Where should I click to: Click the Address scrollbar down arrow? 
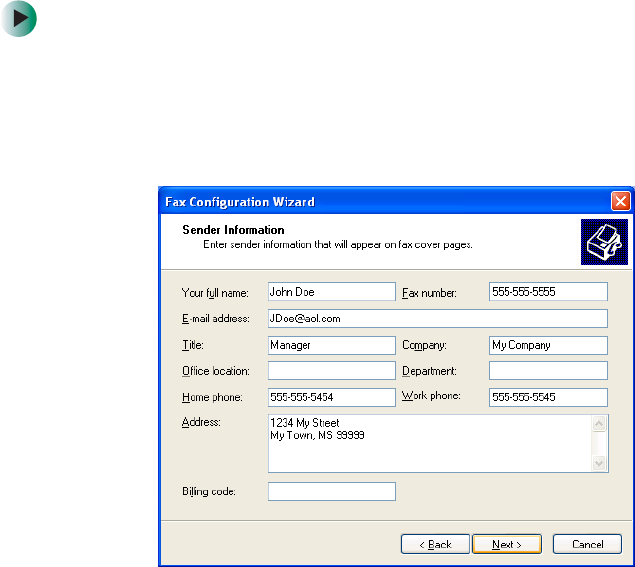pos(599,463)
